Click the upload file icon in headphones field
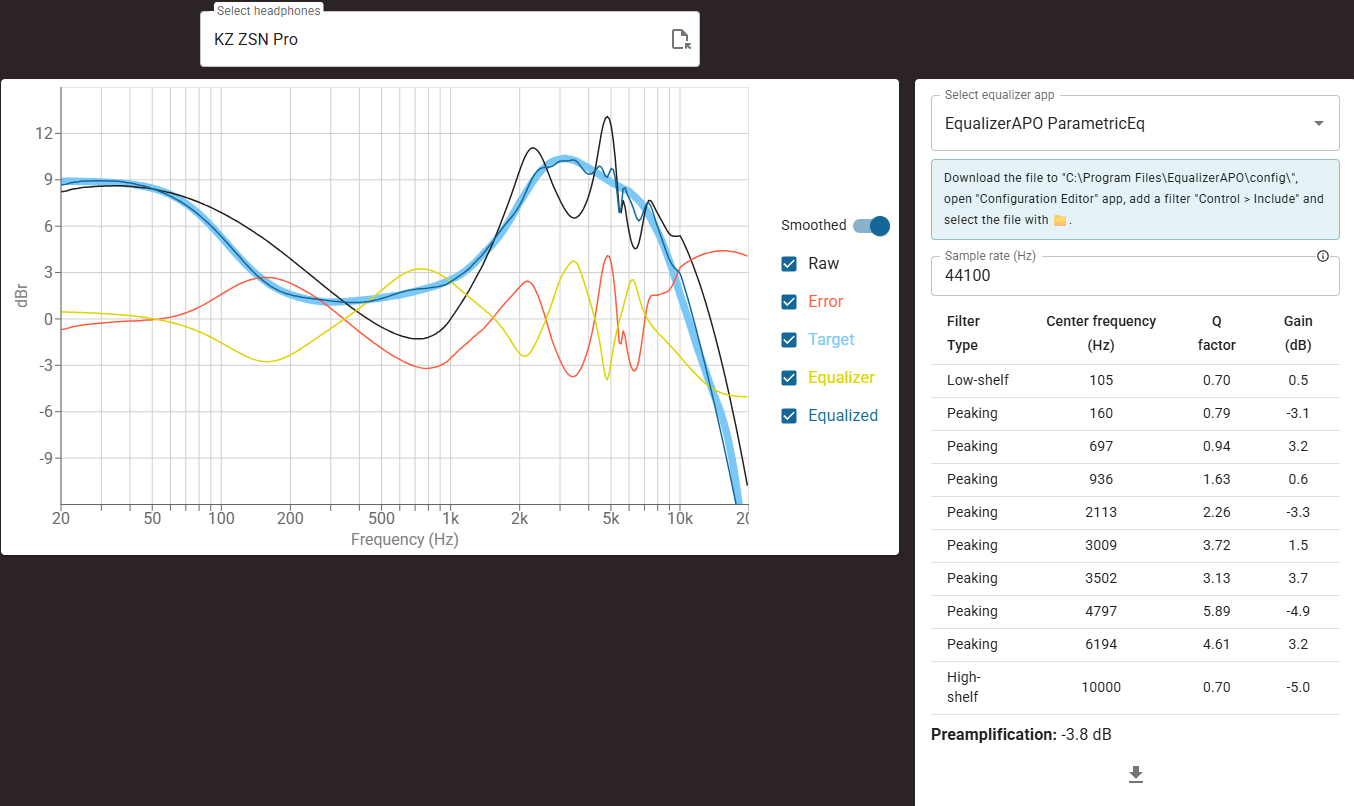 [680, 40]
